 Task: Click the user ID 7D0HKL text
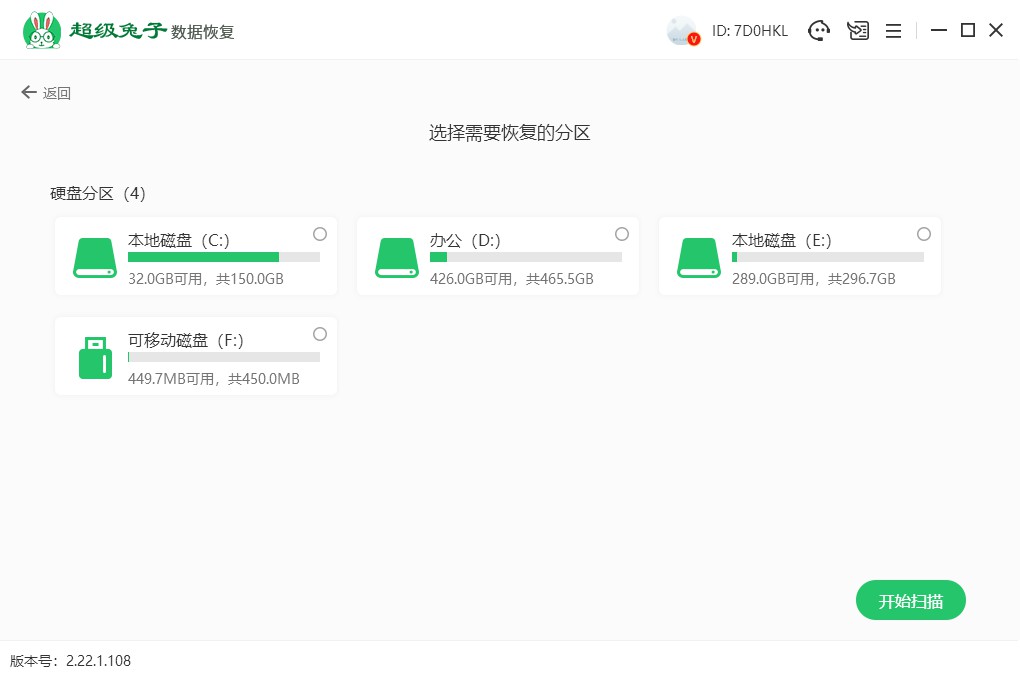(x=749, y=31)
